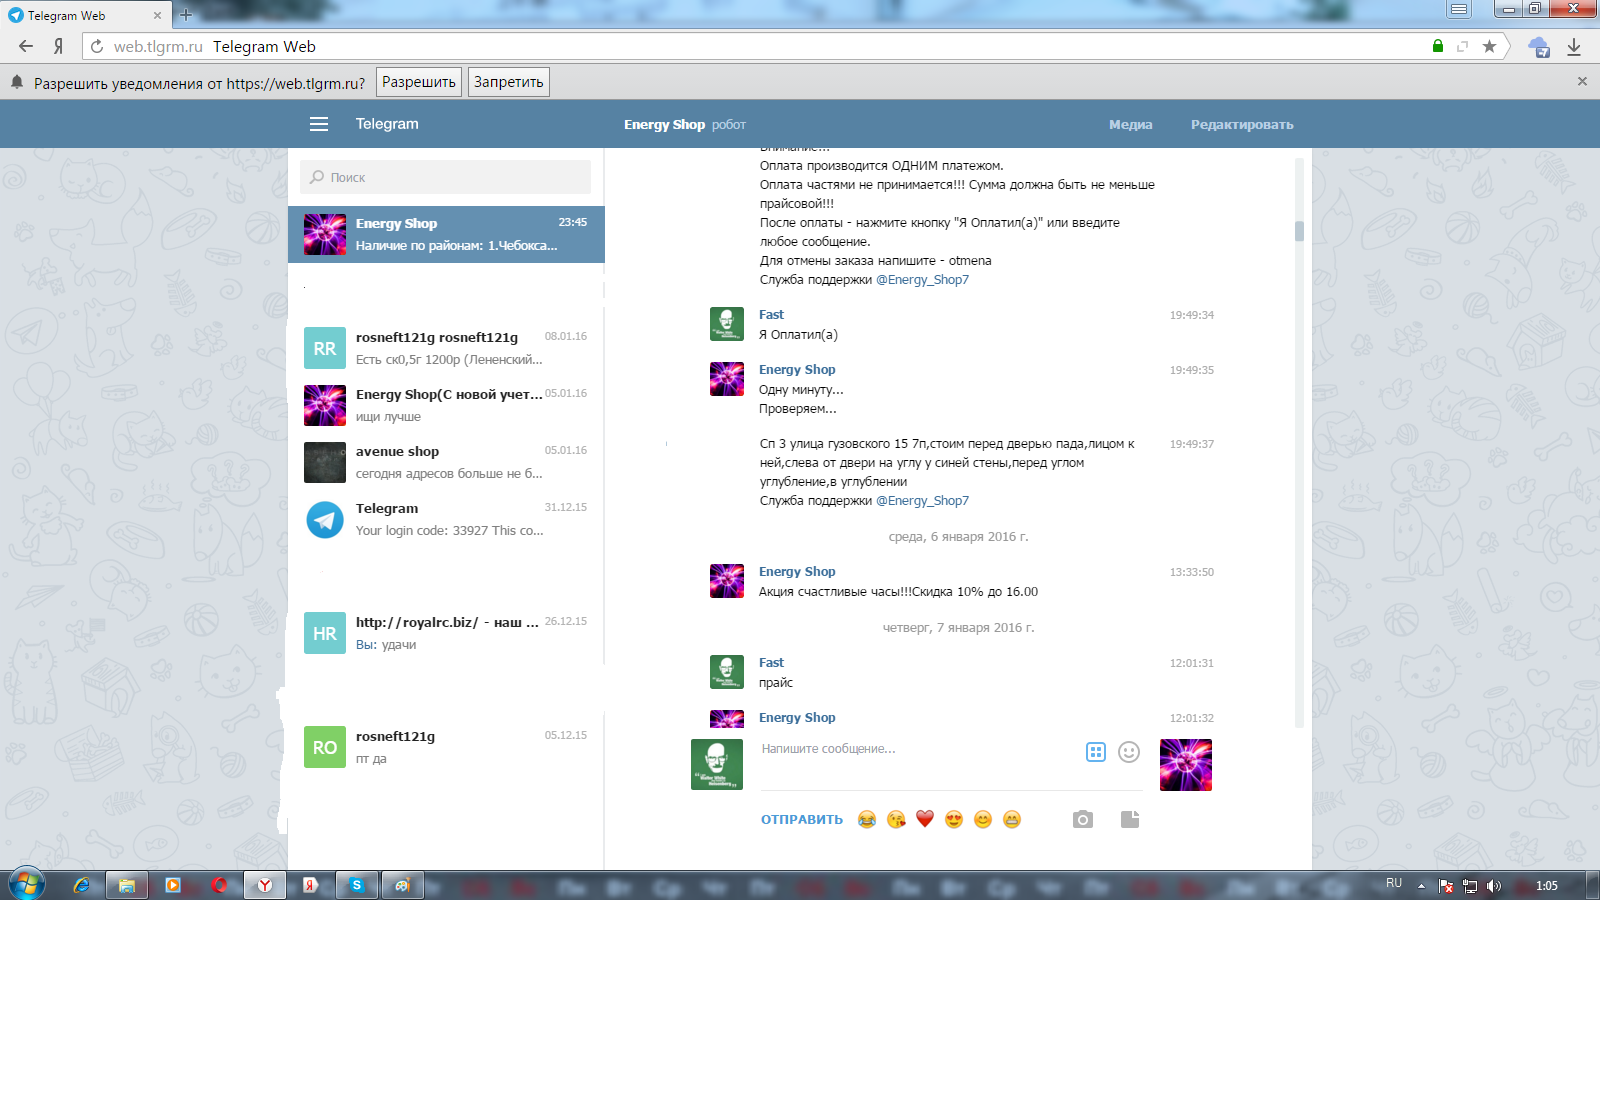Screen dimensions: 1600x1097
Task: Click Fast sender name at 19:49:34
Action: 771,315
